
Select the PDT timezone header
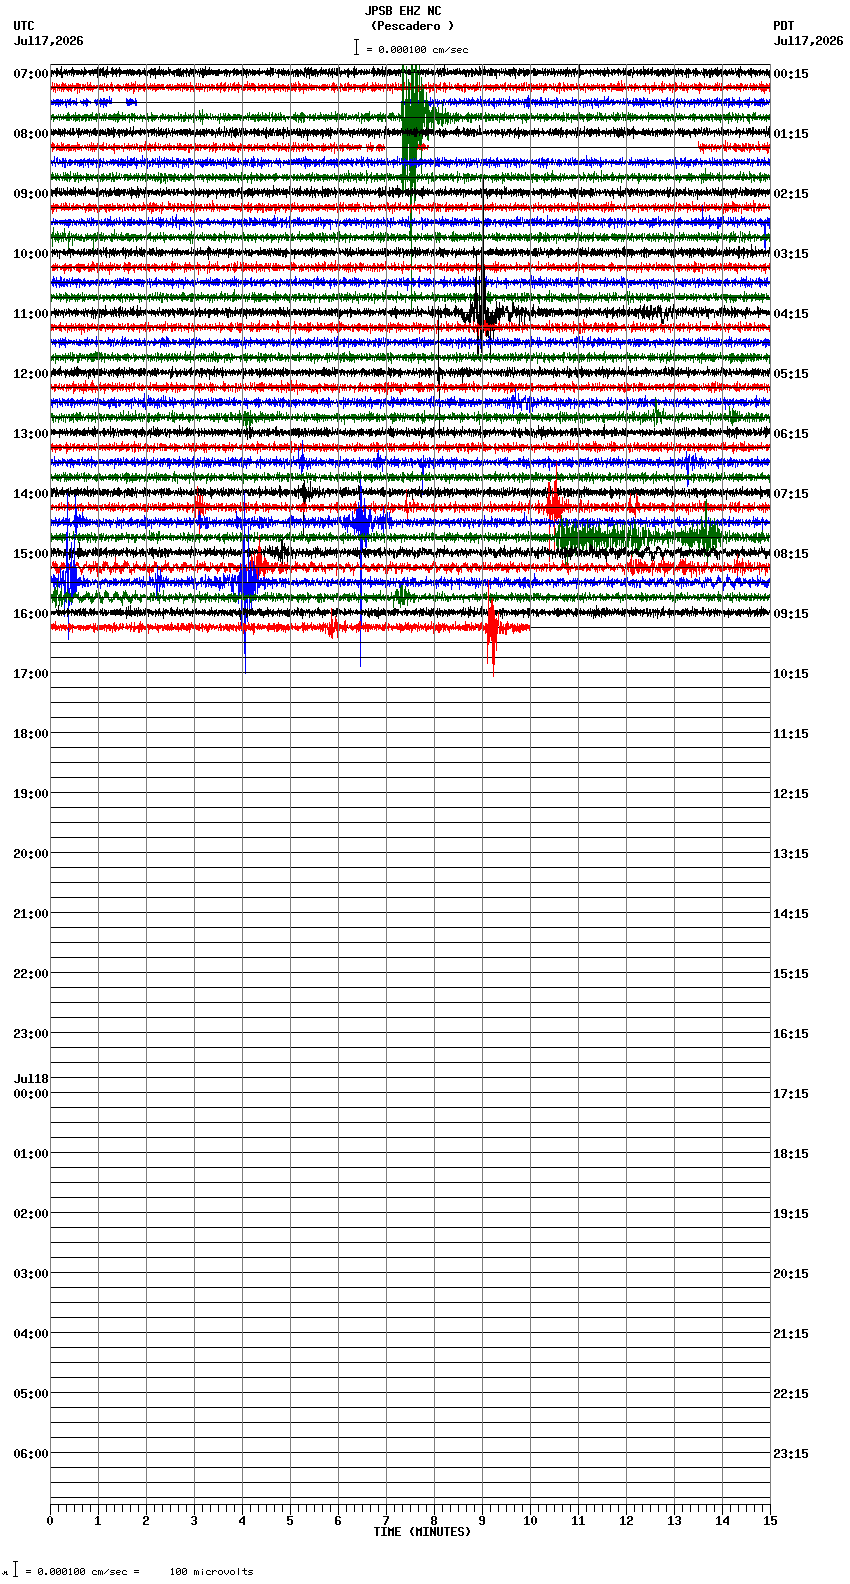(x=784, y=26)
